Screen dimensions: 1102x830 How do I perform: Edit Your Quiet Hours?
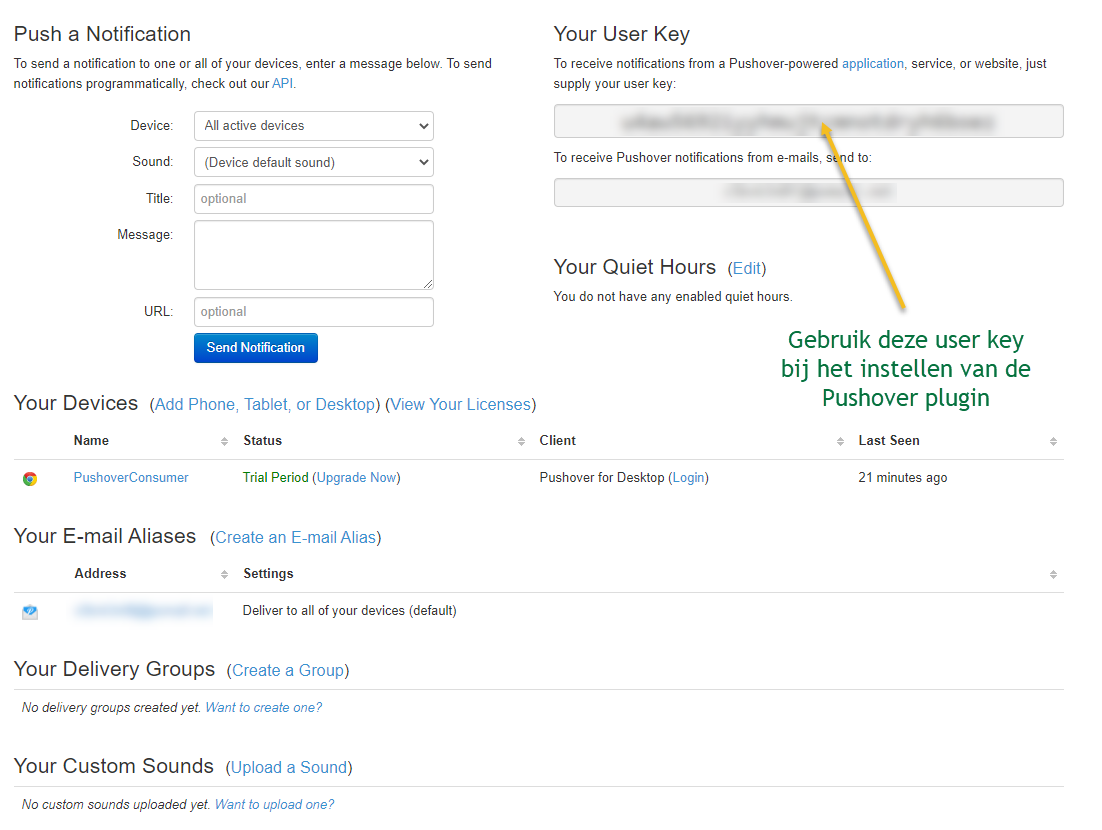coord(746,268)
